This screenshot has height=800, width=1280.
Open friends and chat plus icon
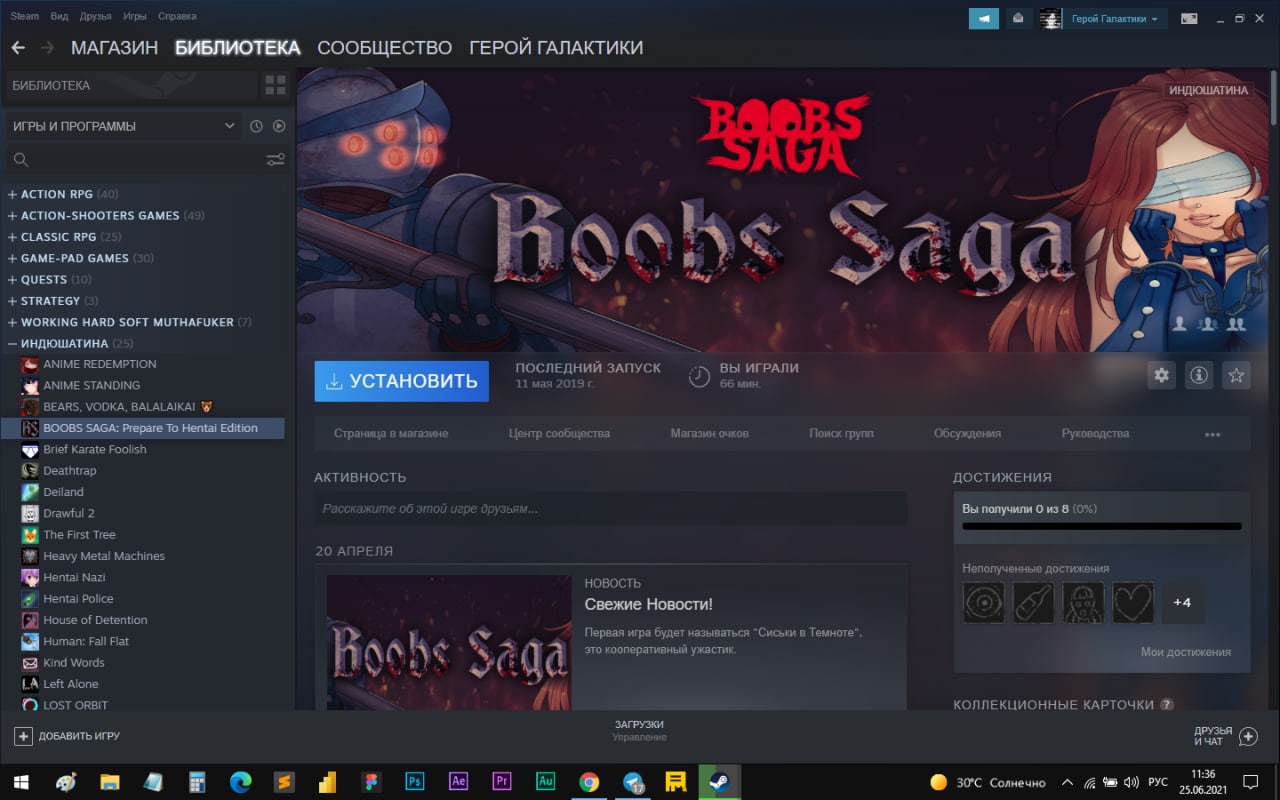point(1248,736)
